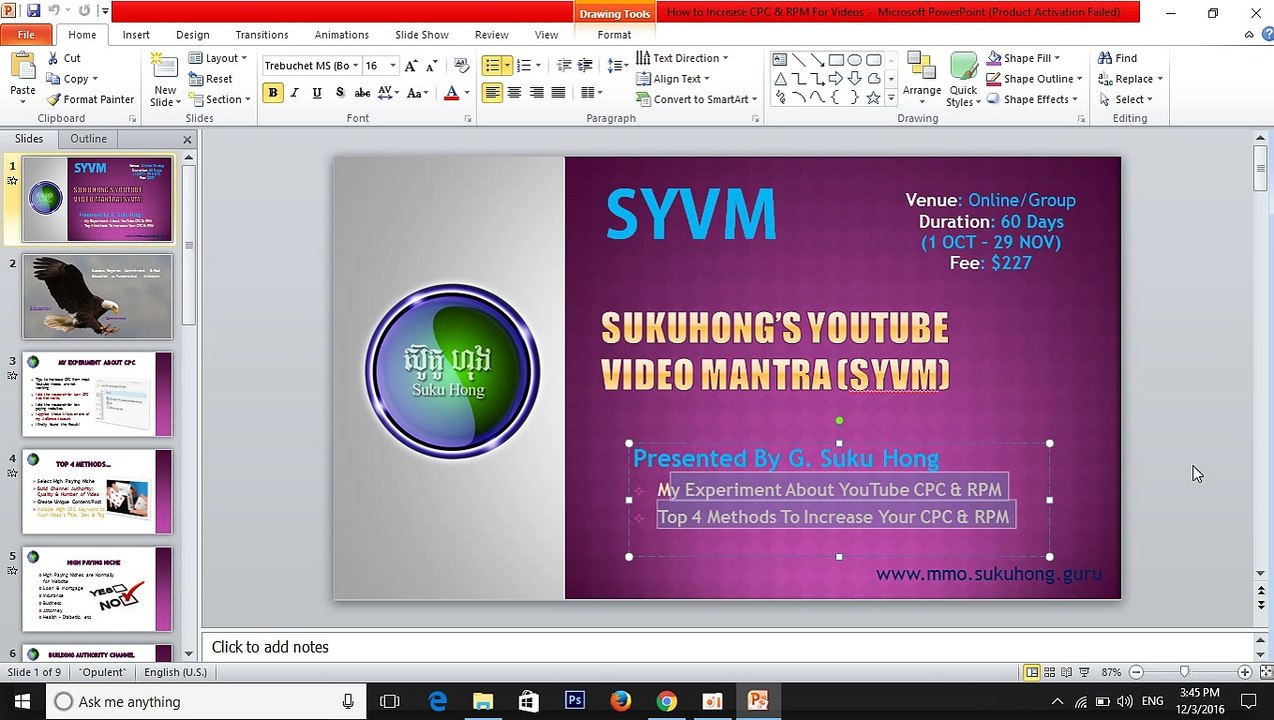Screen dimensions: 1274x720
Task: Click to add notes field
Action: point(728,647)
